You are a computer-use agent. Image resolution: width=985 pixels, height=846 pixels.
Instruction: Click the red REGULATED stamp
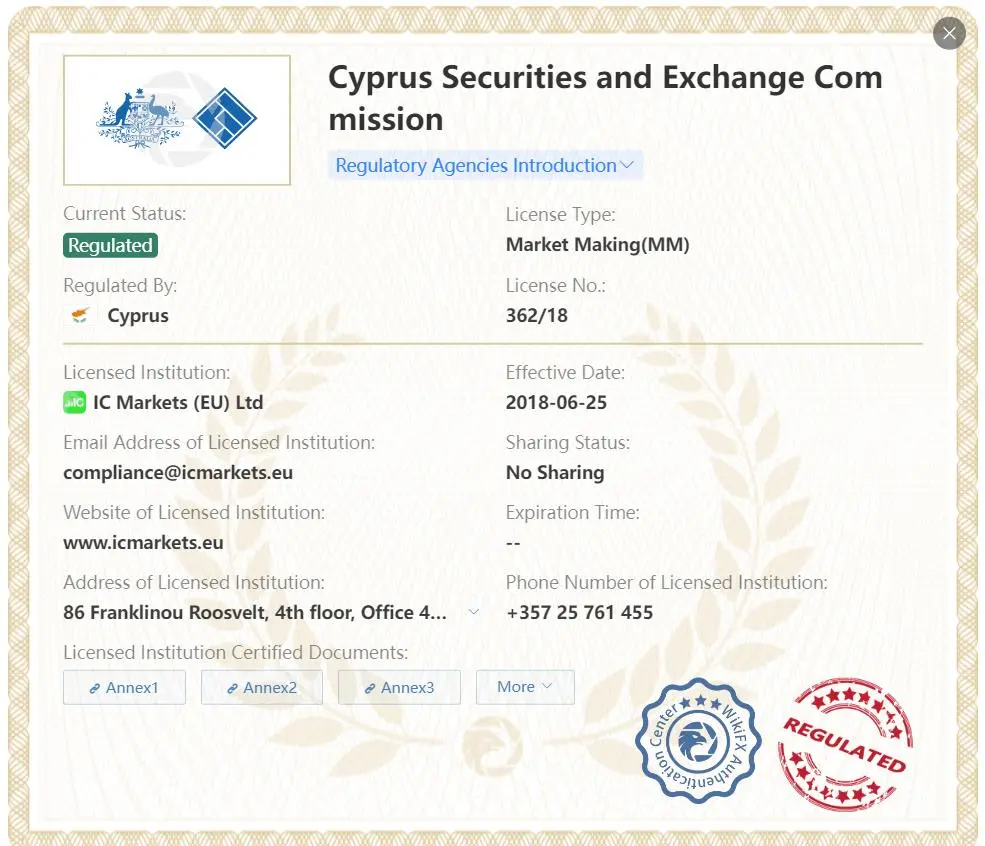[x=846, y=744]
